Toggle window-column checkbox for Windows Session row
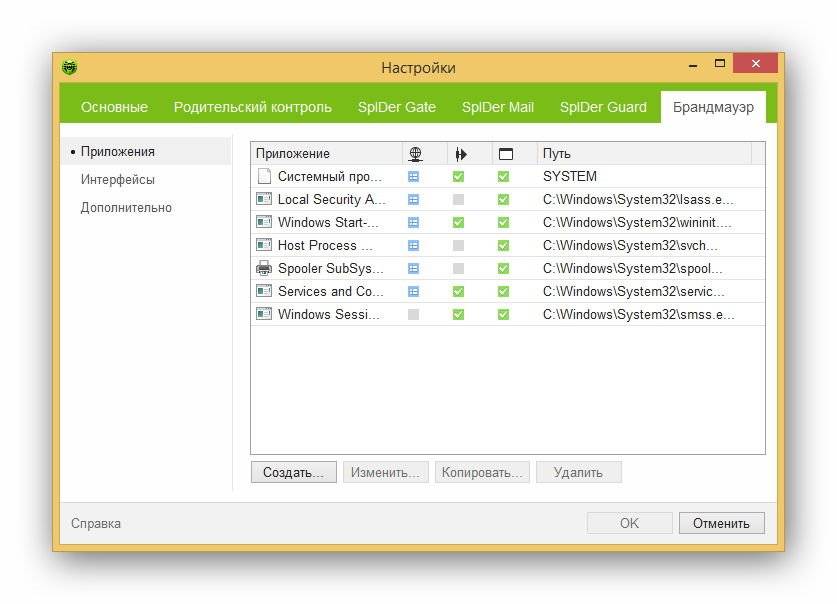837x604 pixels. click(x=503, y=314)
